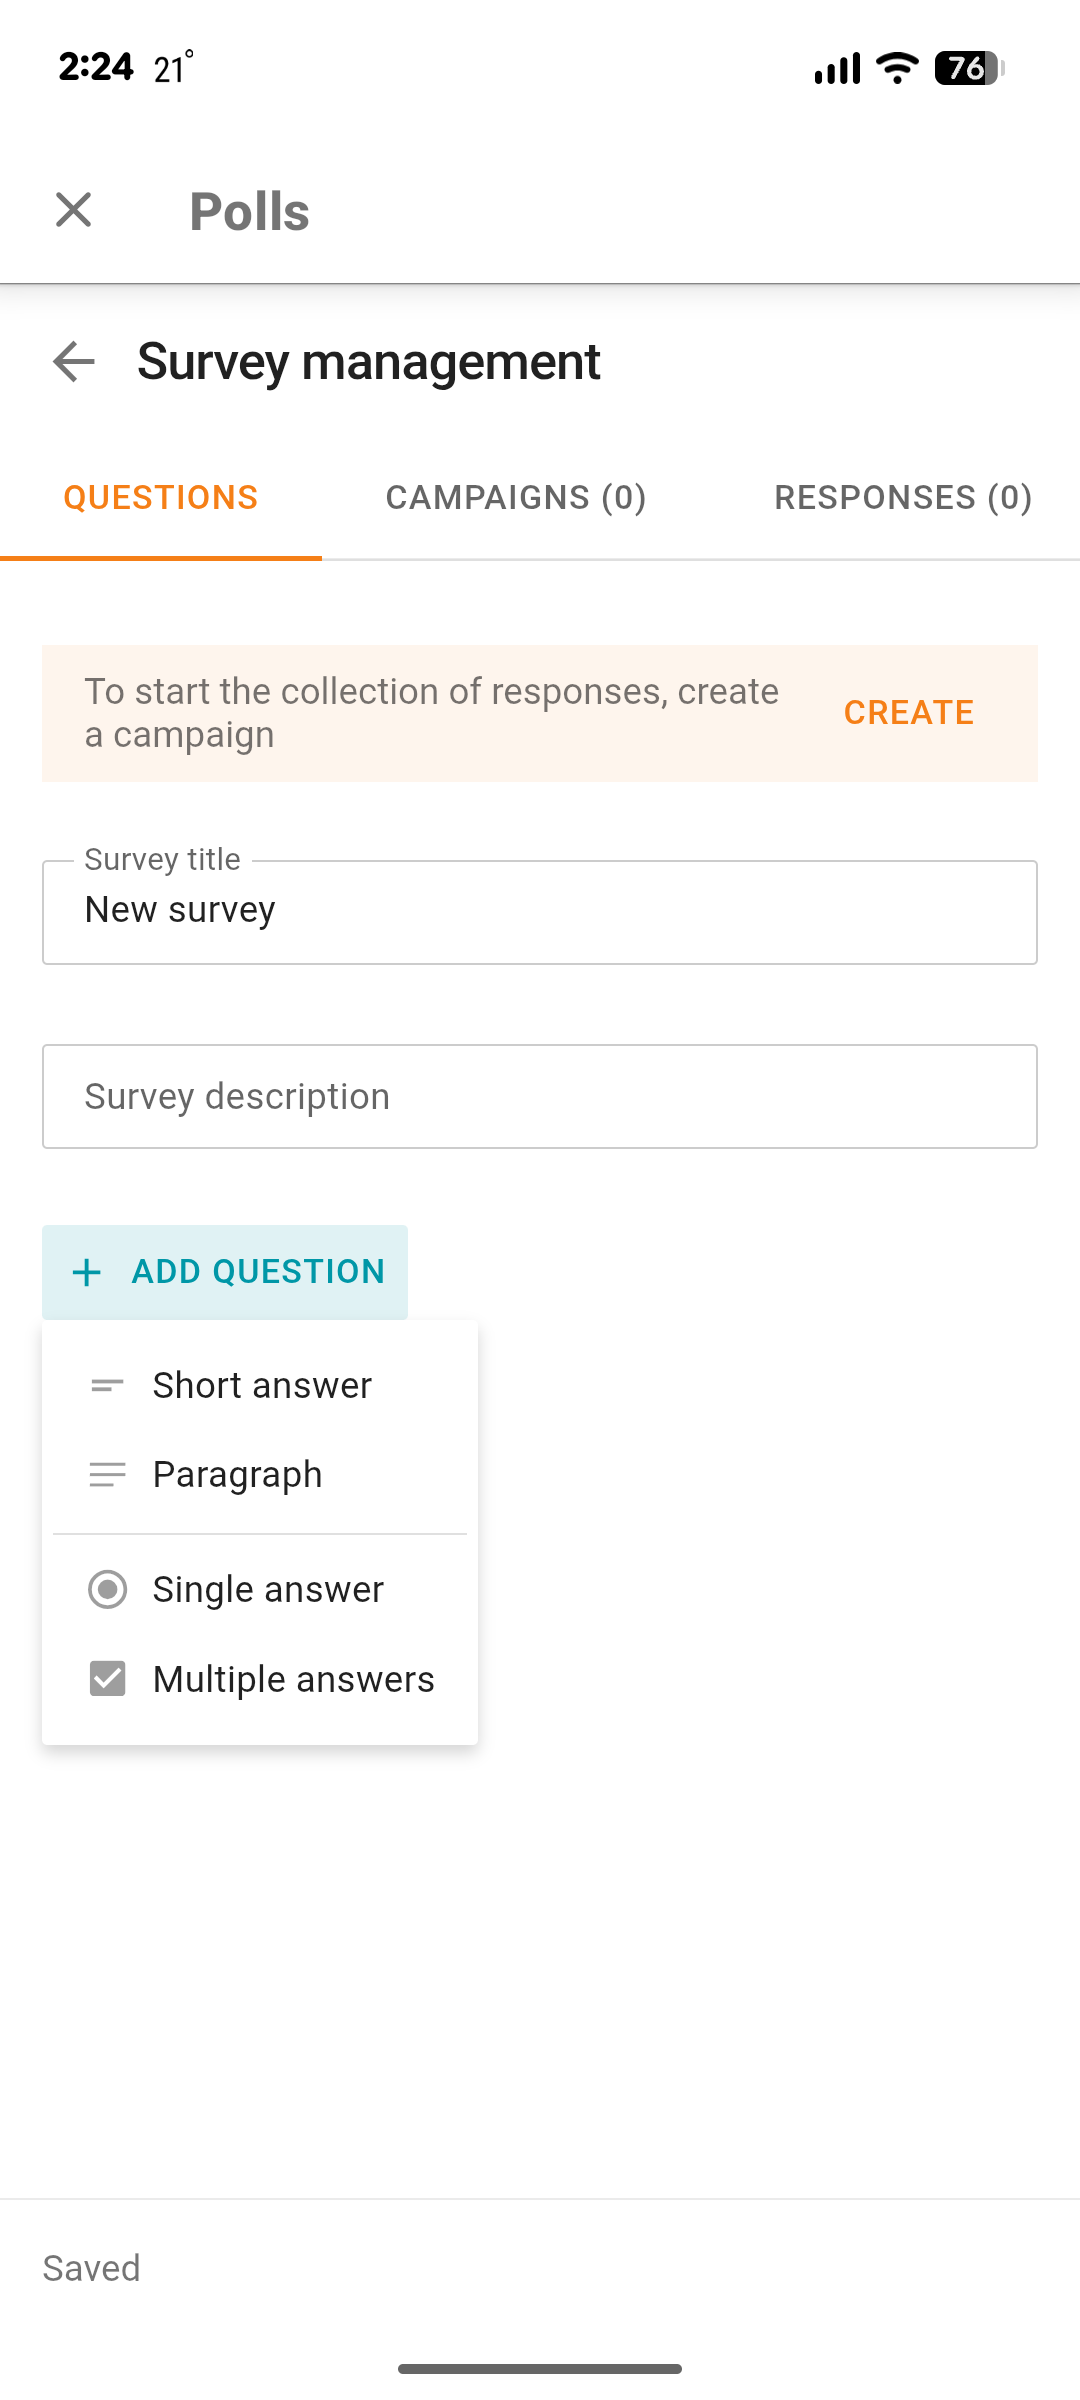This screenshot has width=1080, height=2400.
Task: Click the Short answer lines icon
Action: [107, 1386]
